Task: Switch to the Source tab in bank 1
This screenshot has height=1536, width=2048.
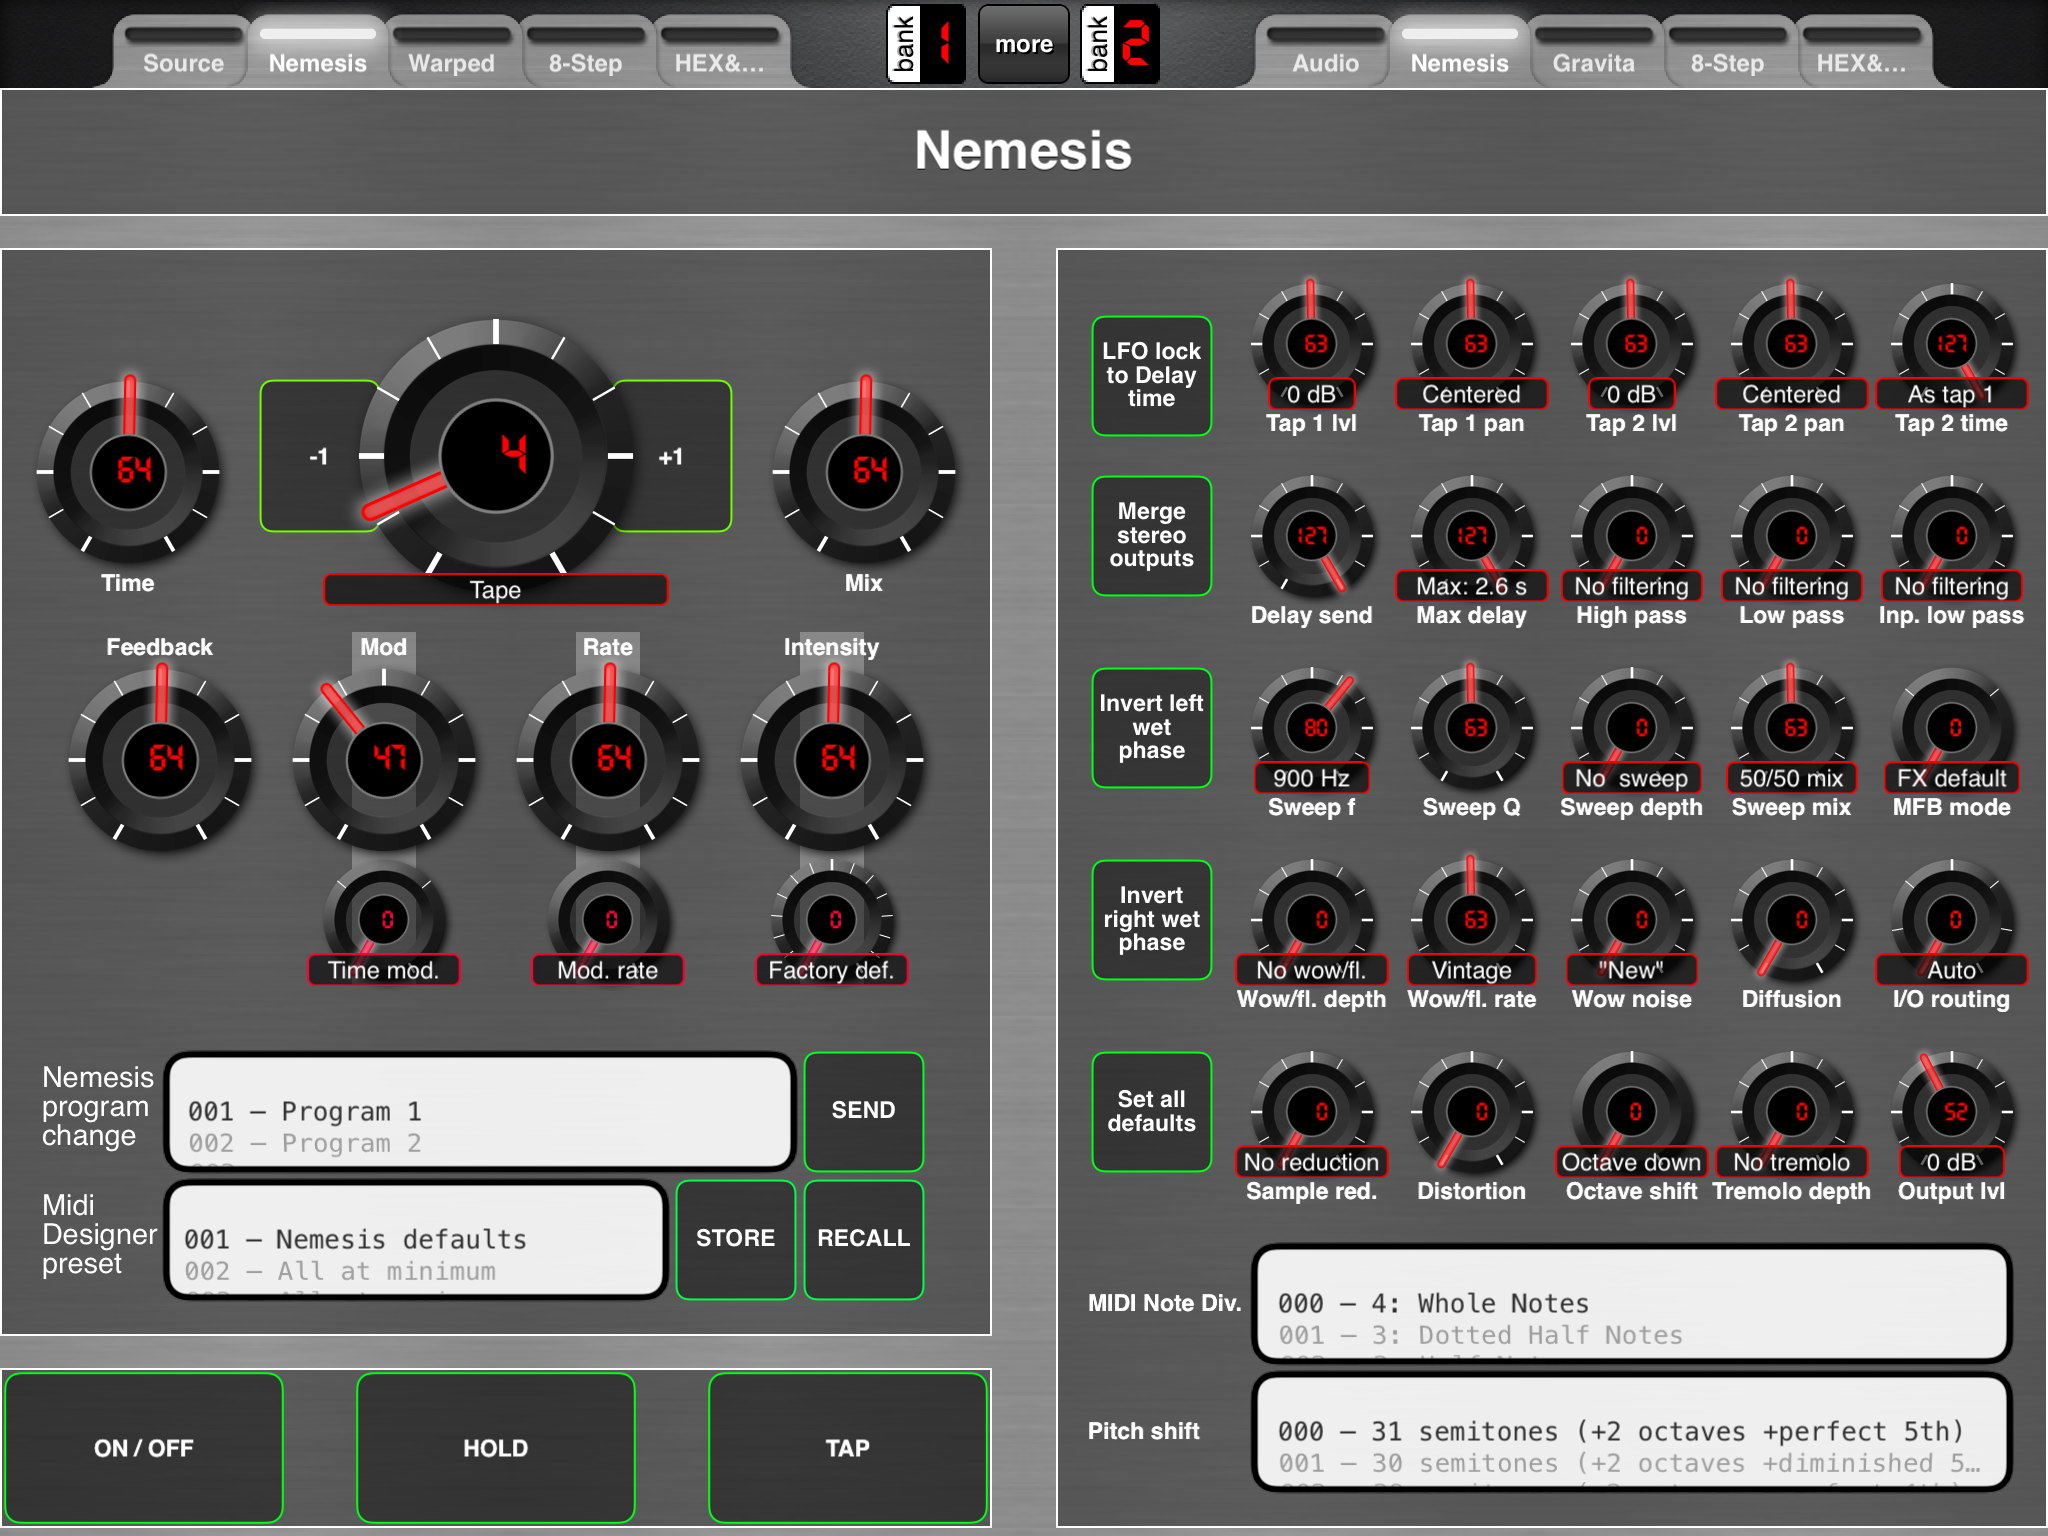Action: (x=183, y=52)
